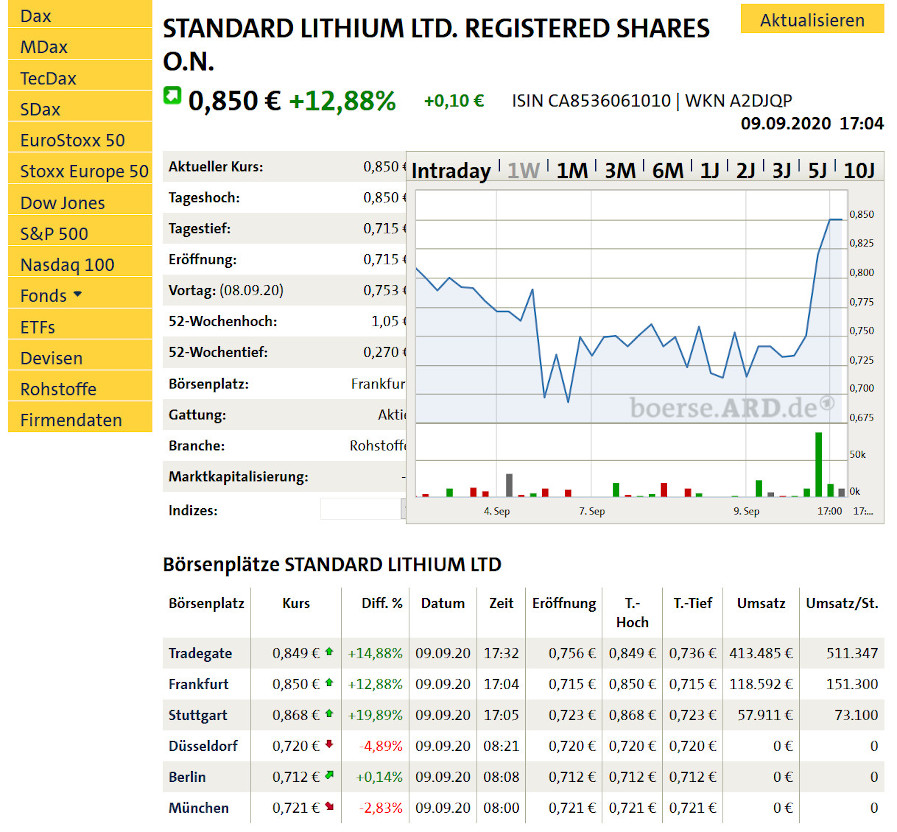Sort table by Umsatz column header
Screen dimensions: 897x832
[761, 603]
